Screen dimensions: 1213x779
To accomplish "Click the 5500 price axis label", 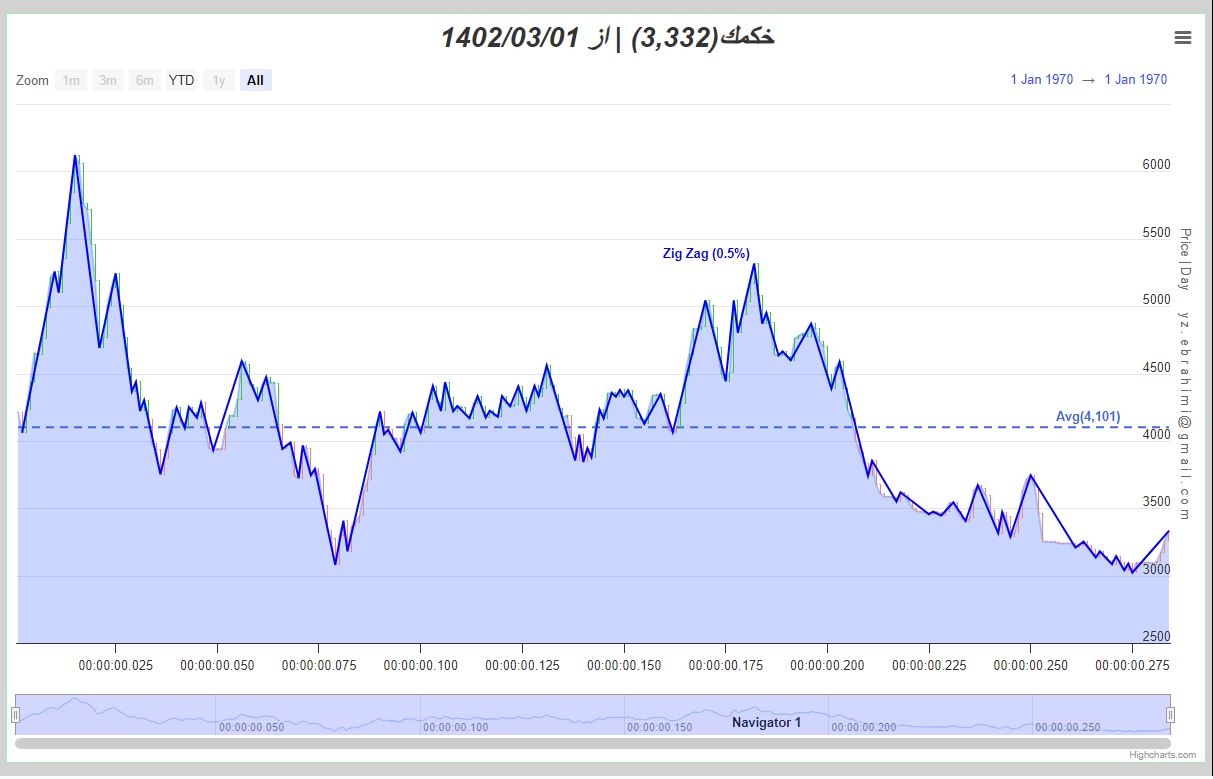I will point(1156,233).
